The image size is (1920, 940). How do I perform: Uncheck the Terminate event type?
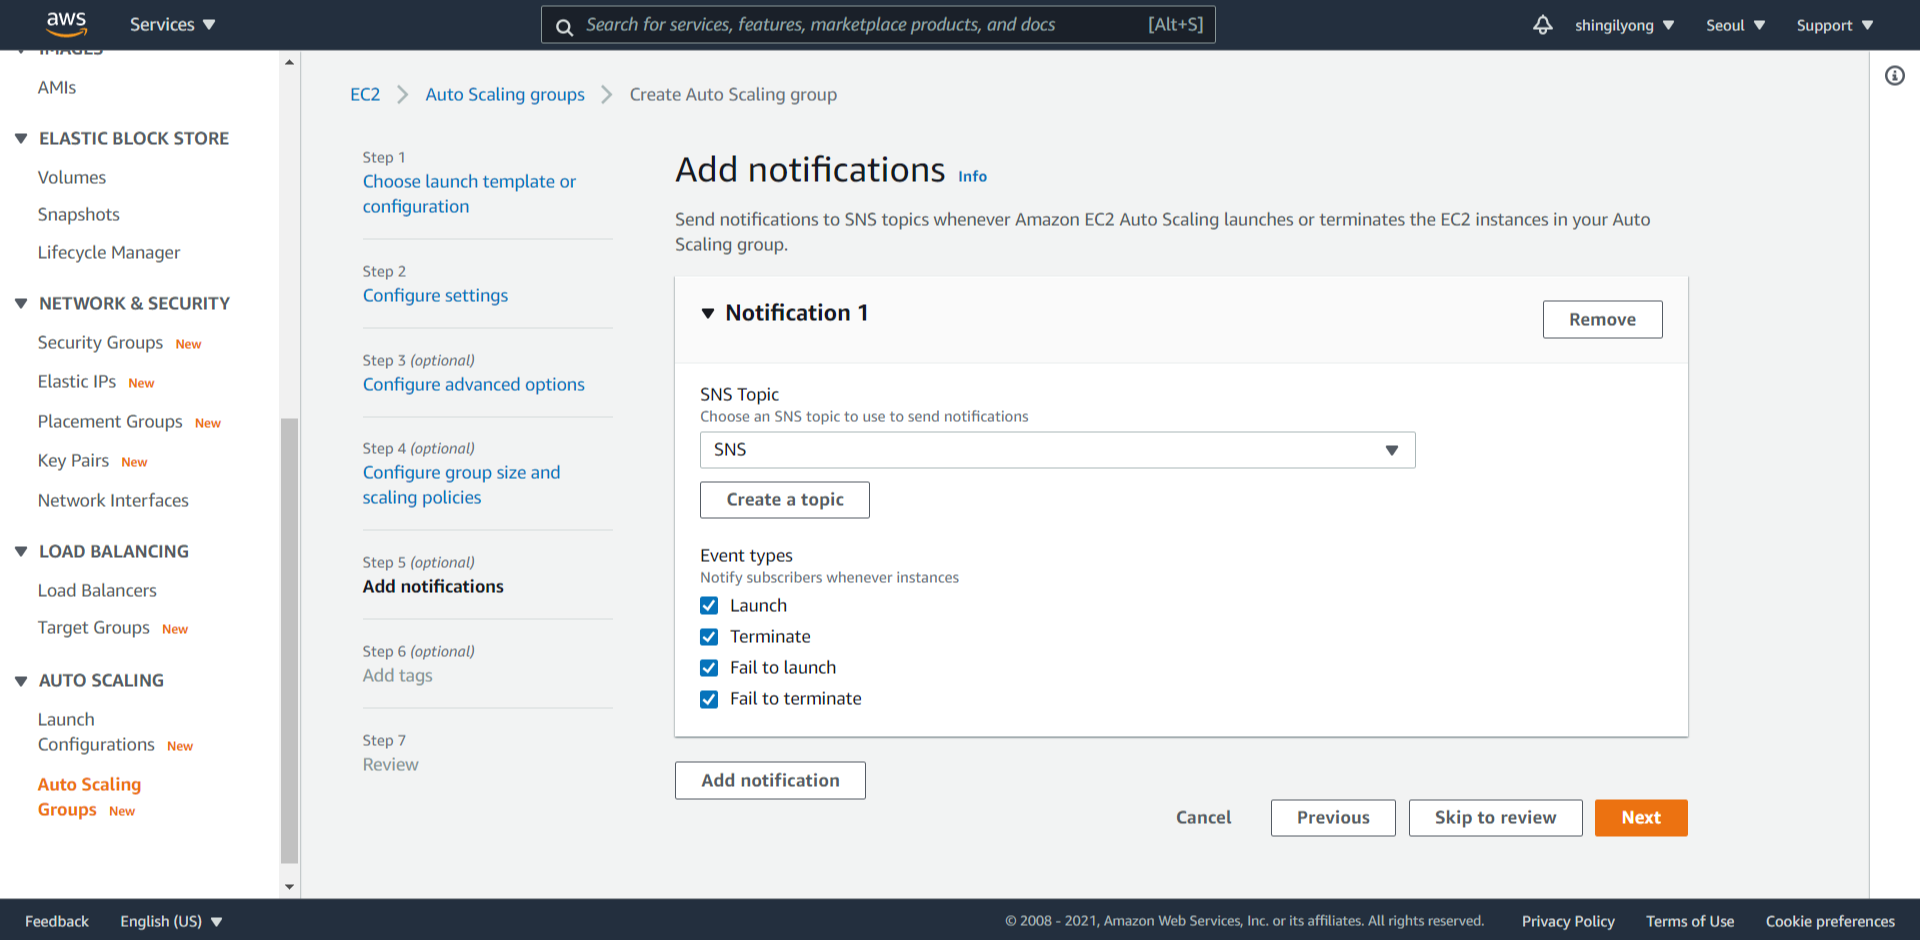pyautogui.click(x=709, y=636)
